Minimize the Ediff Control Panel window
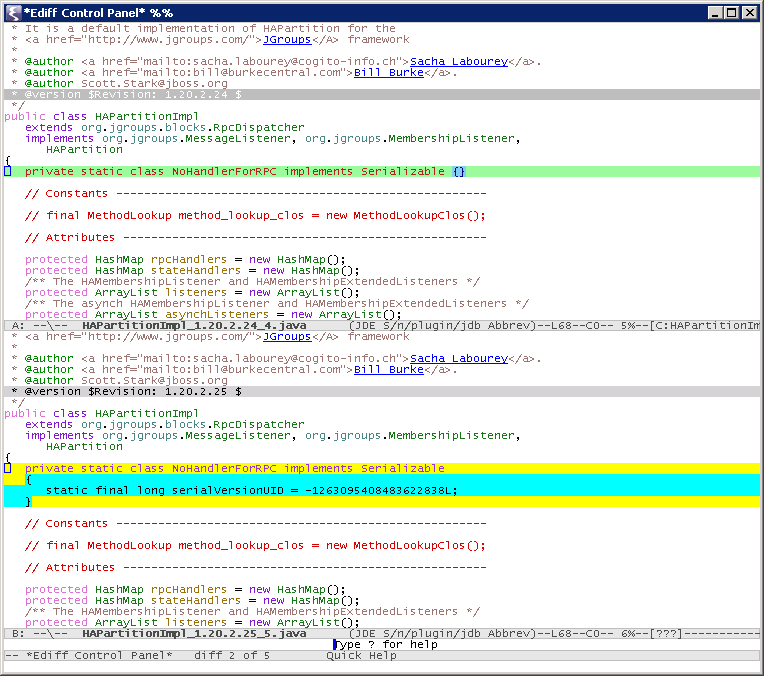 pos(715,12)
